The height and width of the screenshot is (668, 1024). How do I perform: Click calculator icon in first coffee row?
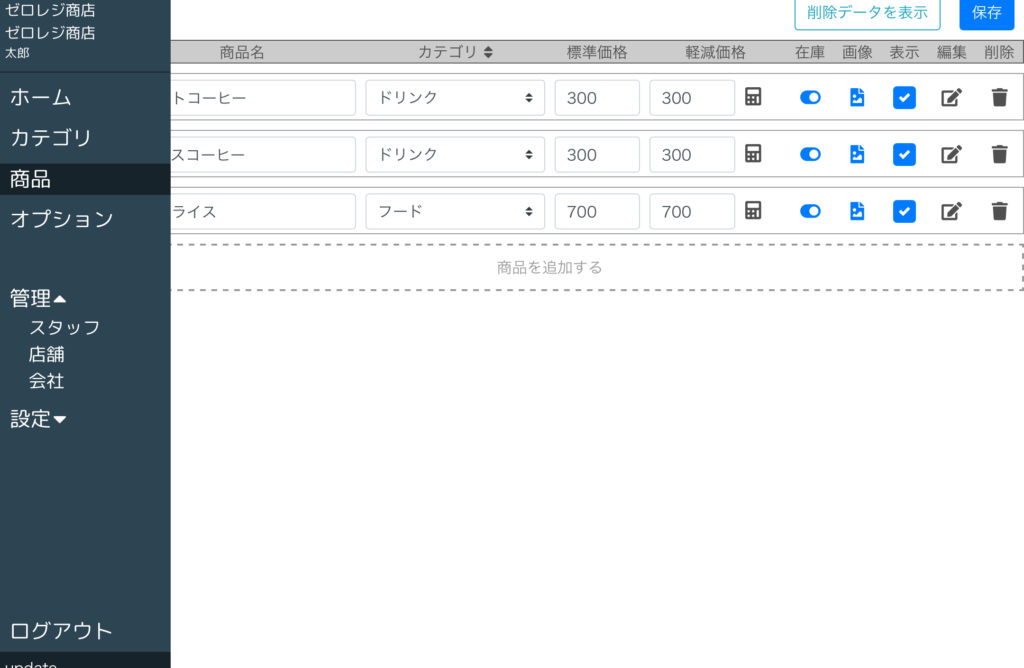pos(753,97)
